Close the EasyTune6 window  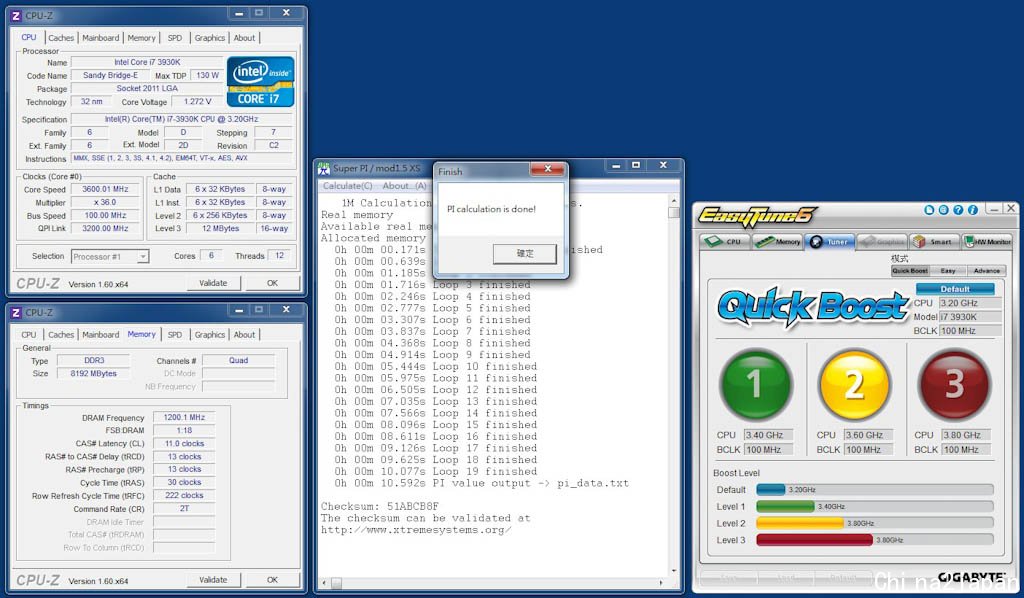pos(1010,209)
